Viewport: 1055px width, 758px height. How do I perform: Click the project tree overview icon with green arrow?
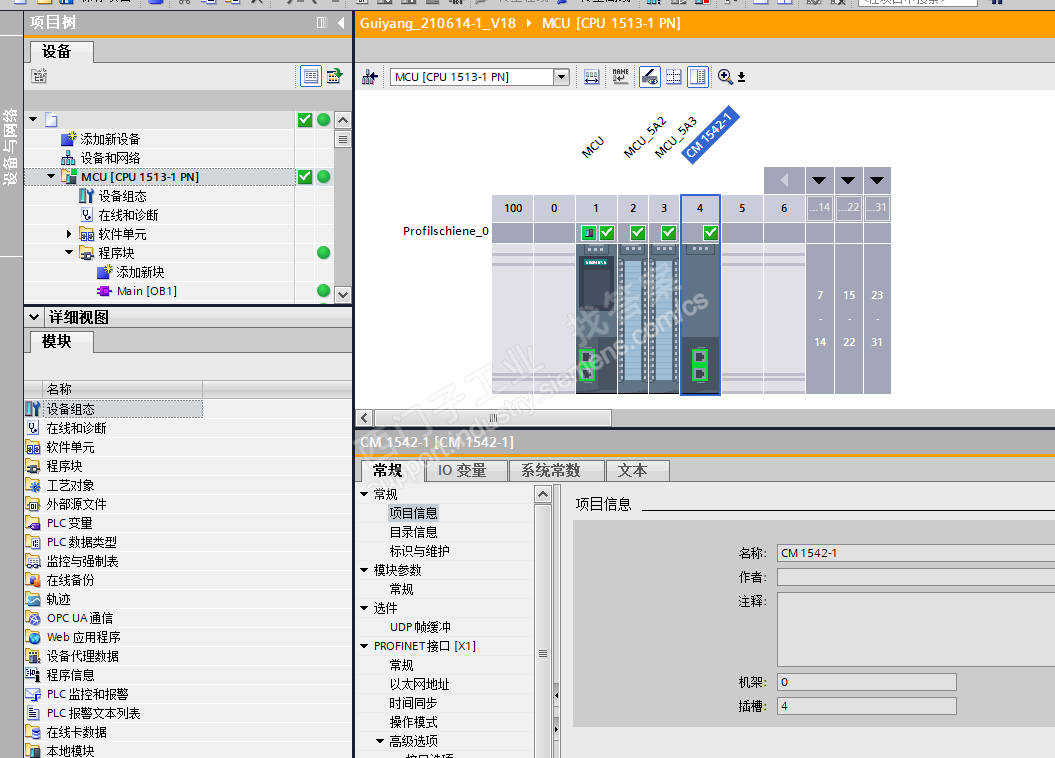point(334,77)
